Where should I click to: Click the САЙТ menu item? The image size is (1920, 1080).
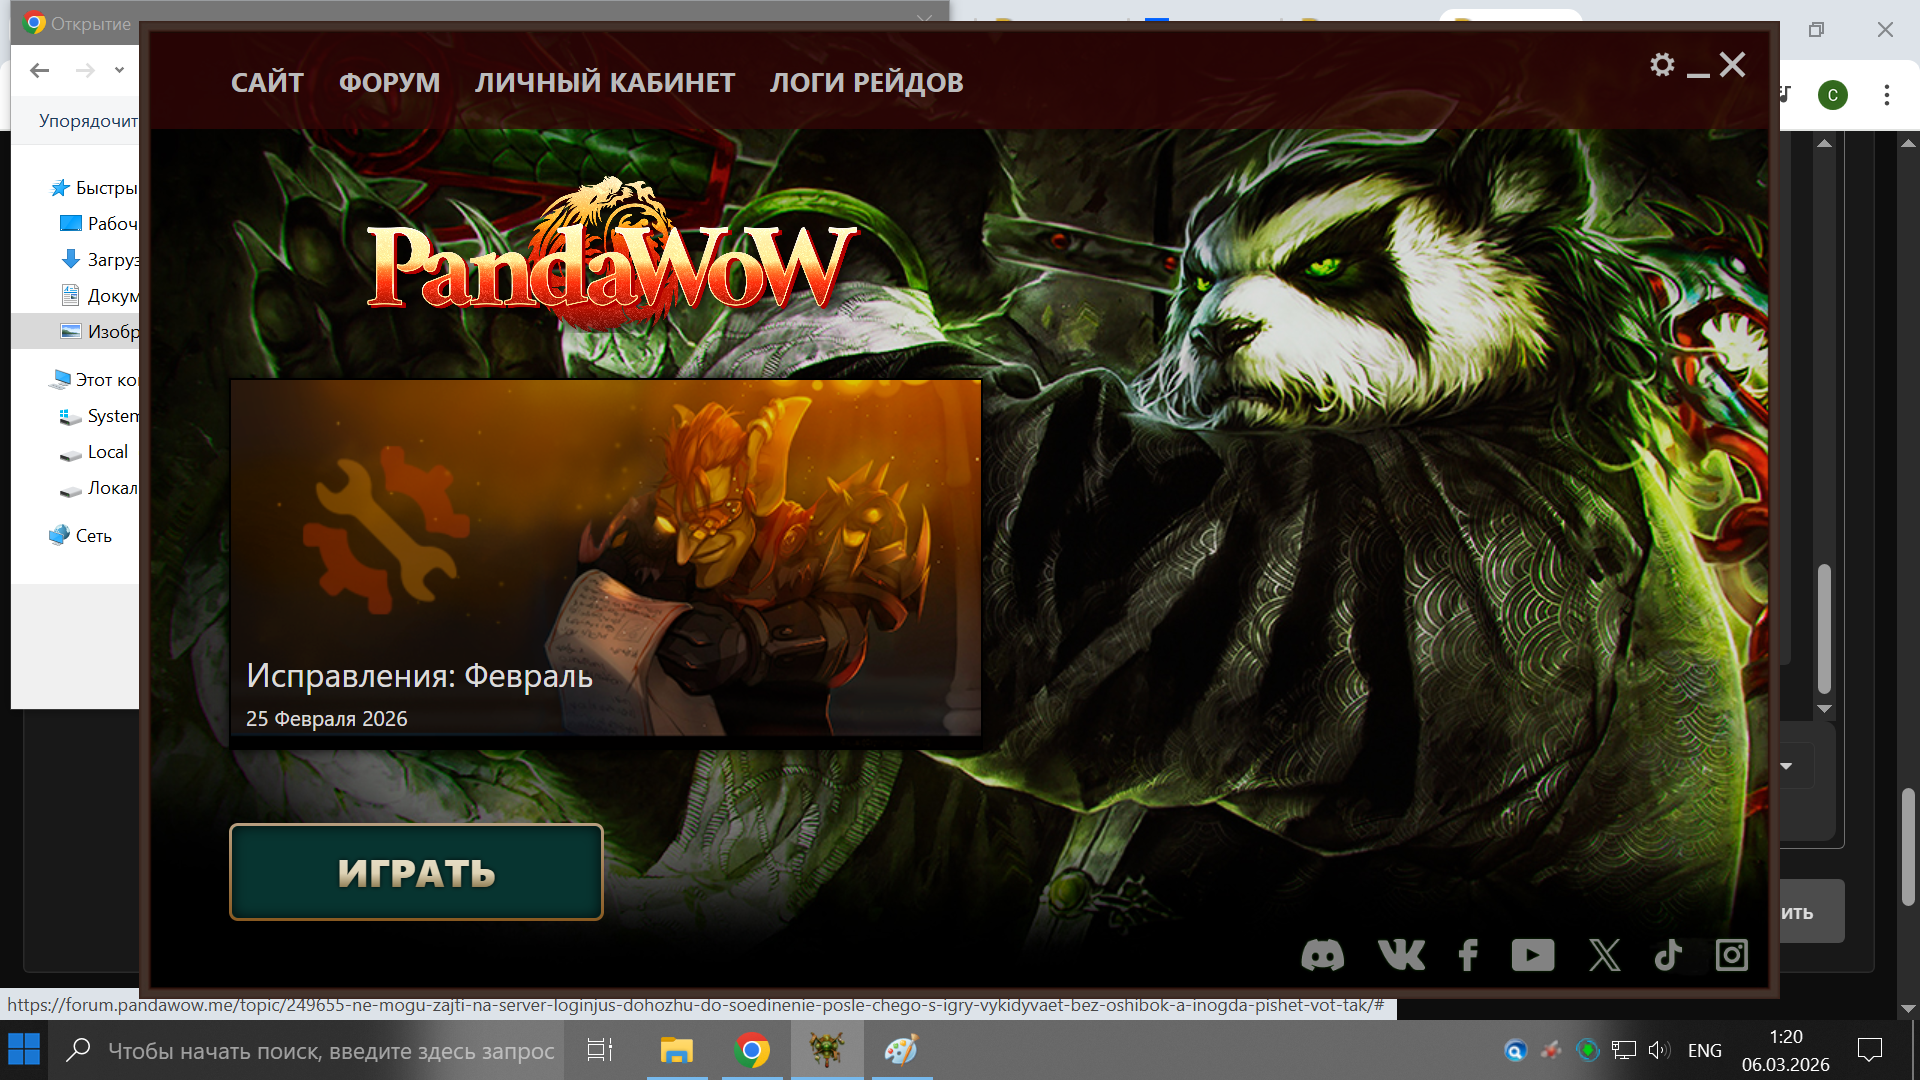267,83
